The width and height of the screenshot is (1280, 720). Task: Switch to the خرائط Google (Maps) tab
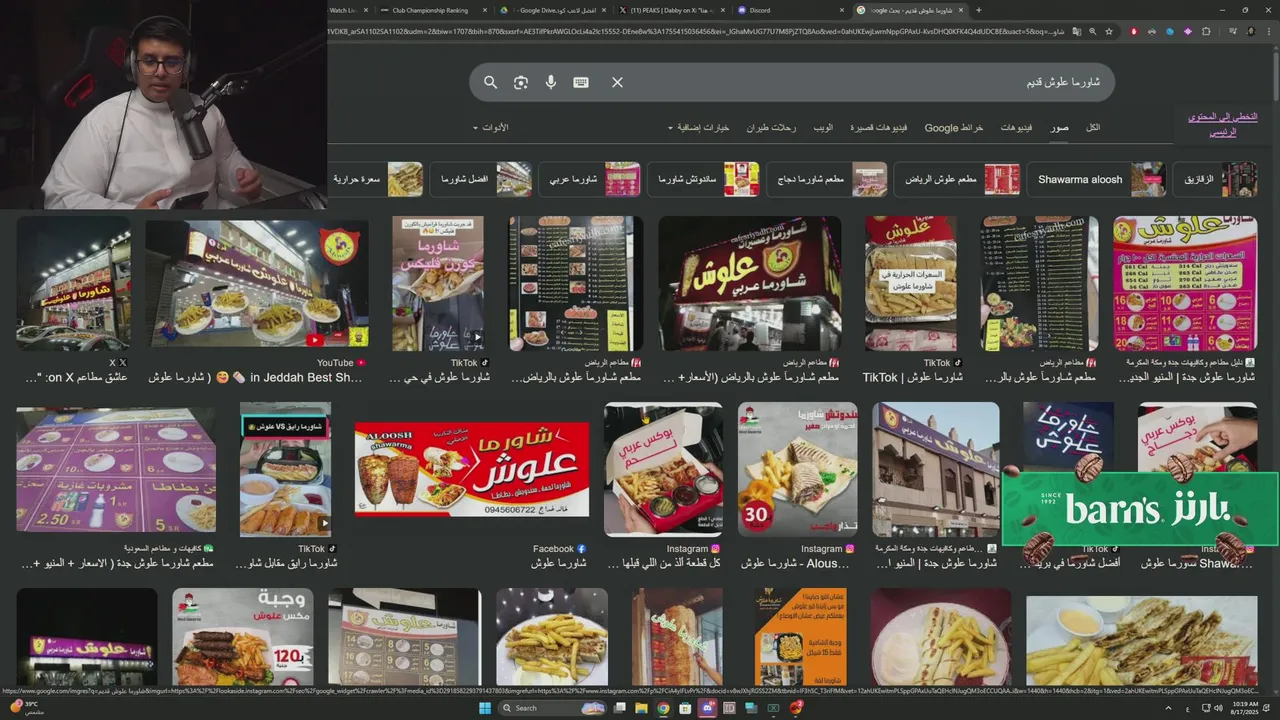954,128
